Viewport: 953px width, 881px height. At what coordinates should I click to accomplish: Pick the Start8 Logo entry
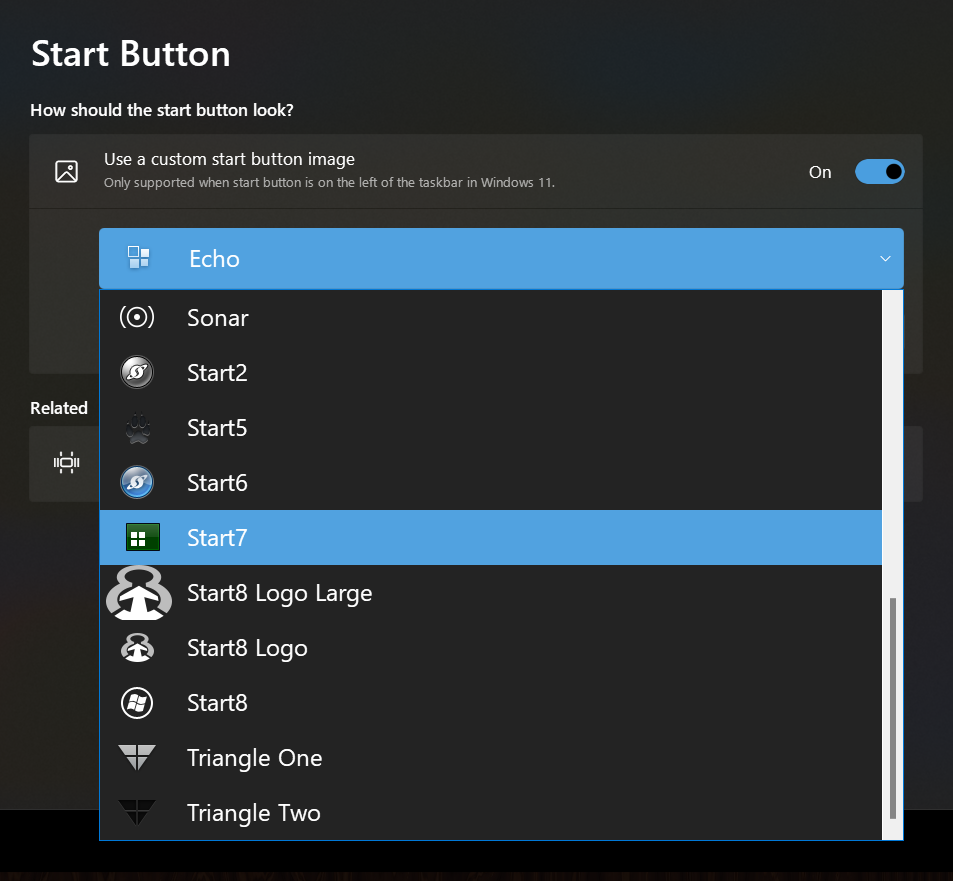click(x=490, y=648)
